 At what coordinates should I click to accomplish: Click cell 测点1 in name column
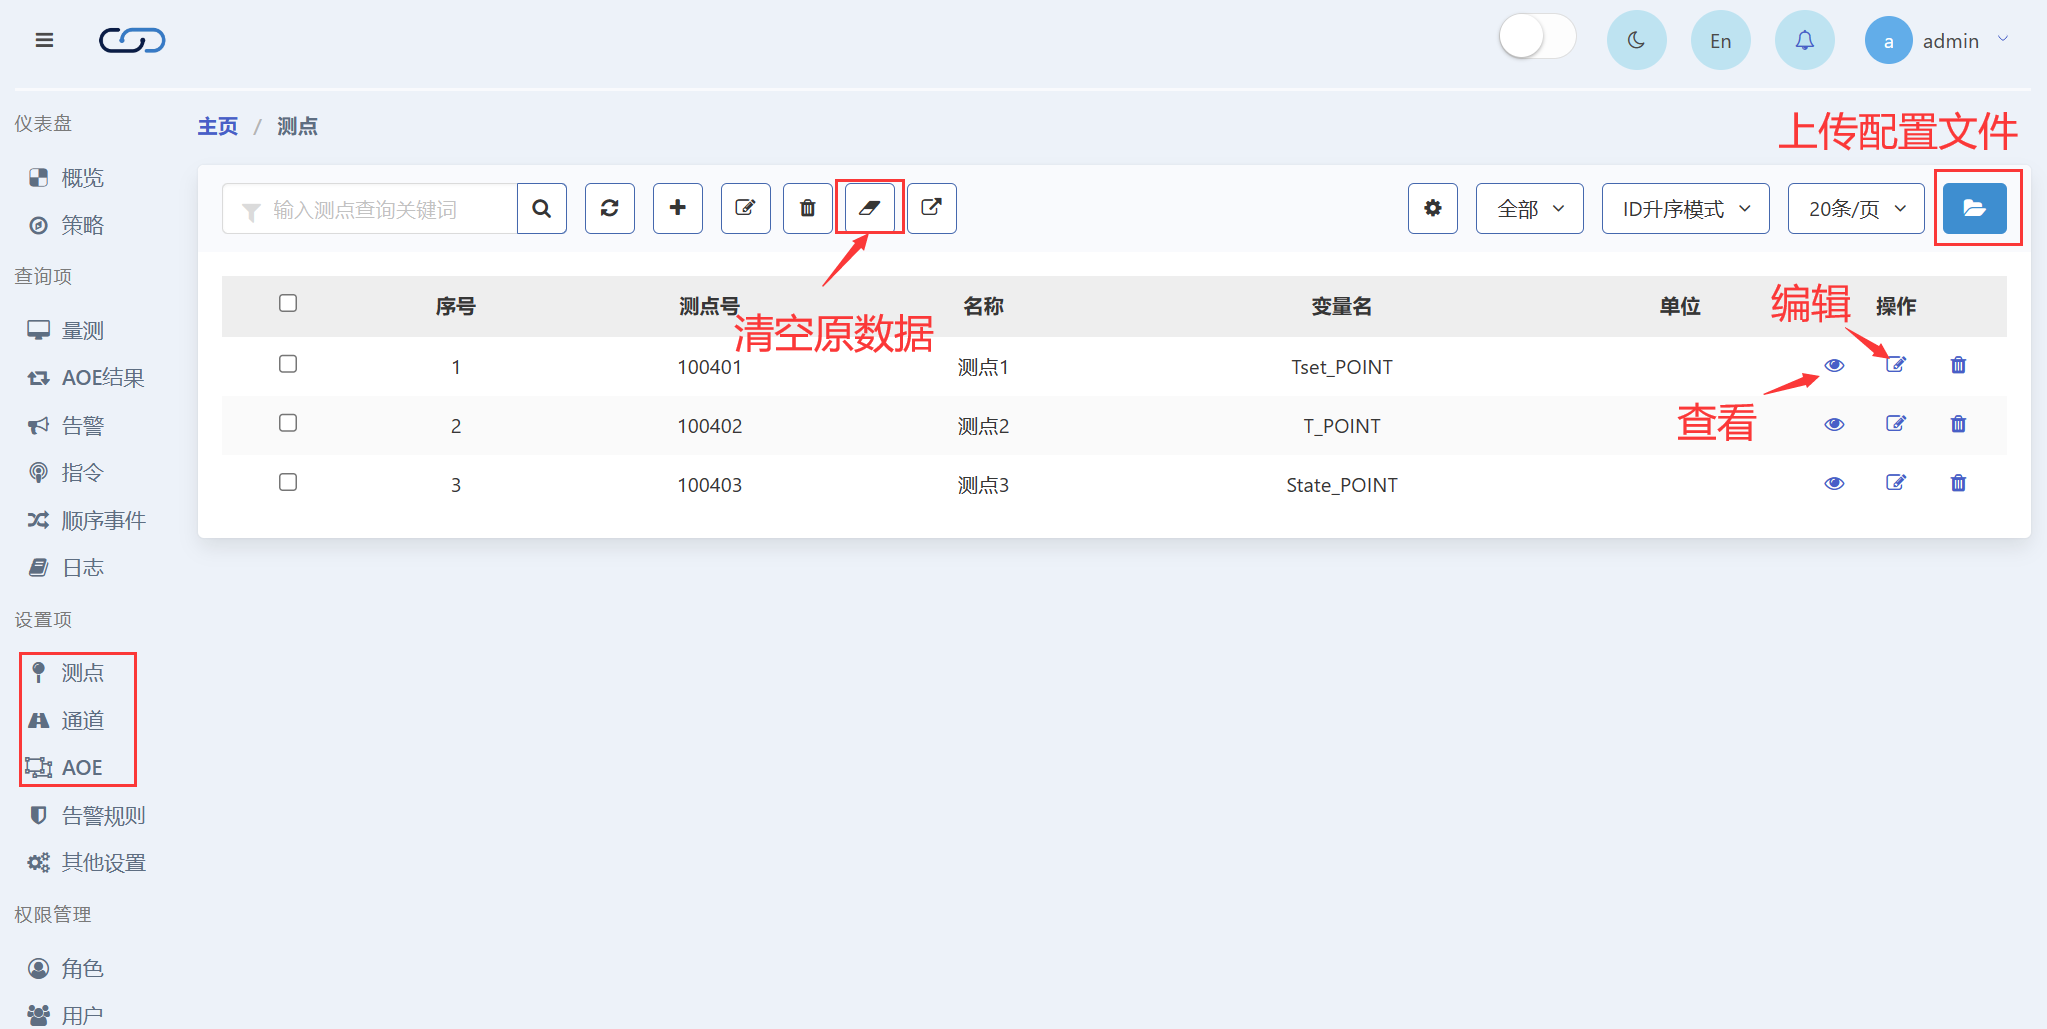coord(983,367)
